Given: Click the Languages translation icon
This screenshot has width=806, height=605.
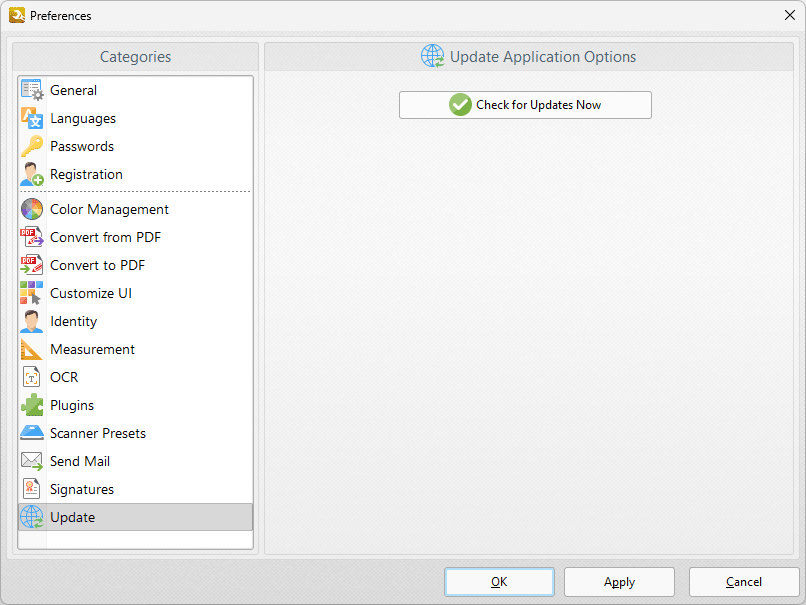Looking at the screenshot, I should point(32,118).
